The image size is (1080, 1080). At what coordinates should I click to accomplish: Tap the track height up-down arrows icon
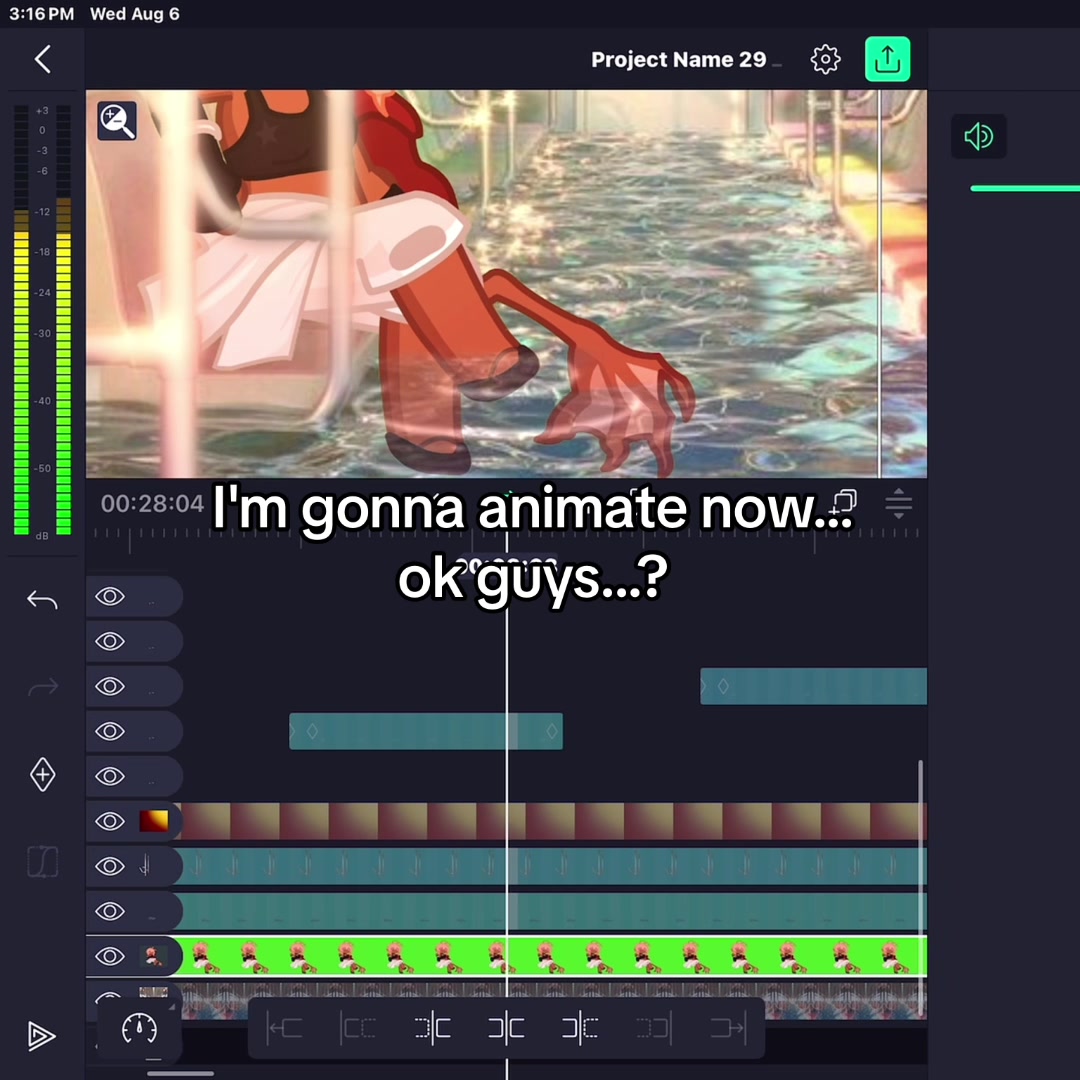click(898, 503)
